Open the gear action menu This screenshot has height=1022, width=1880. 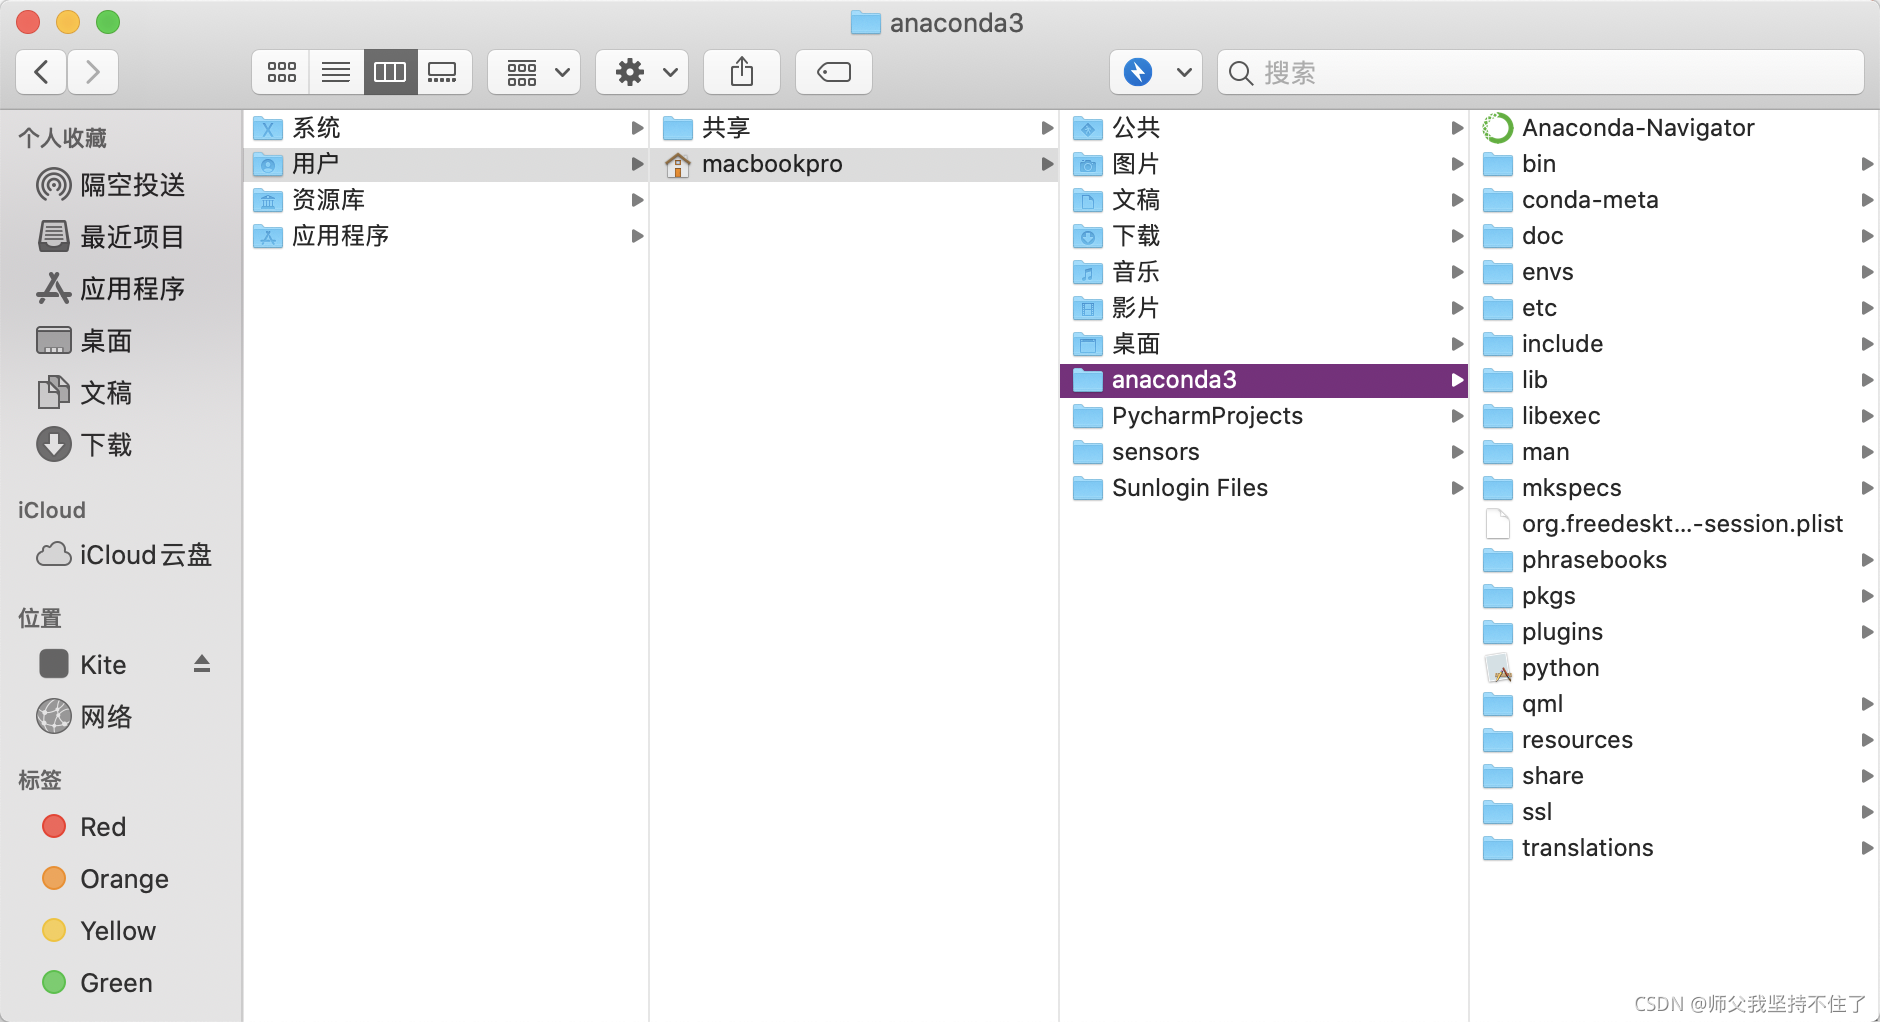click(x=643, y=72)
